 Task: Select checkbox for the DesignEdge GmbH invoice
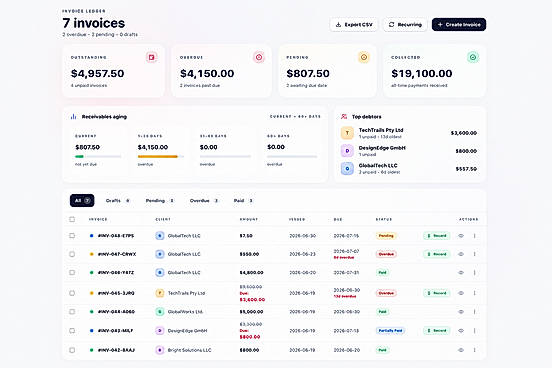(72, 331)
